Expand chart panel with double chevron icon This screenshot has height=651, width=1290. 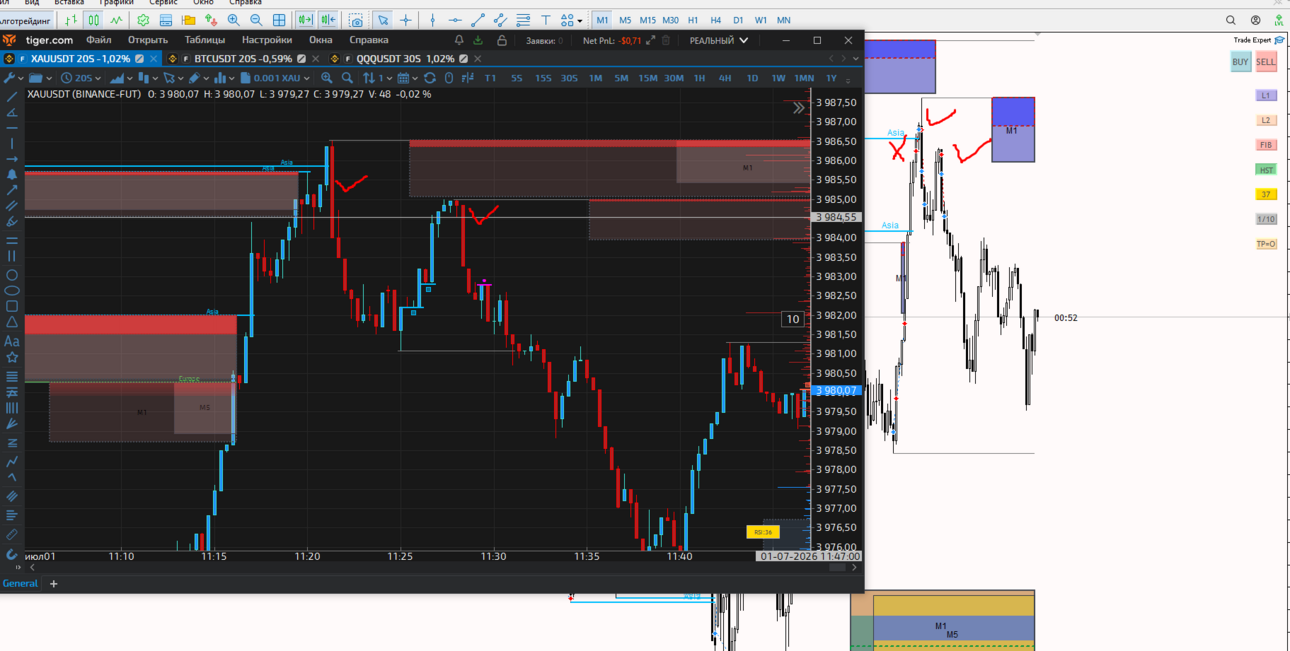tap(798, 107)
